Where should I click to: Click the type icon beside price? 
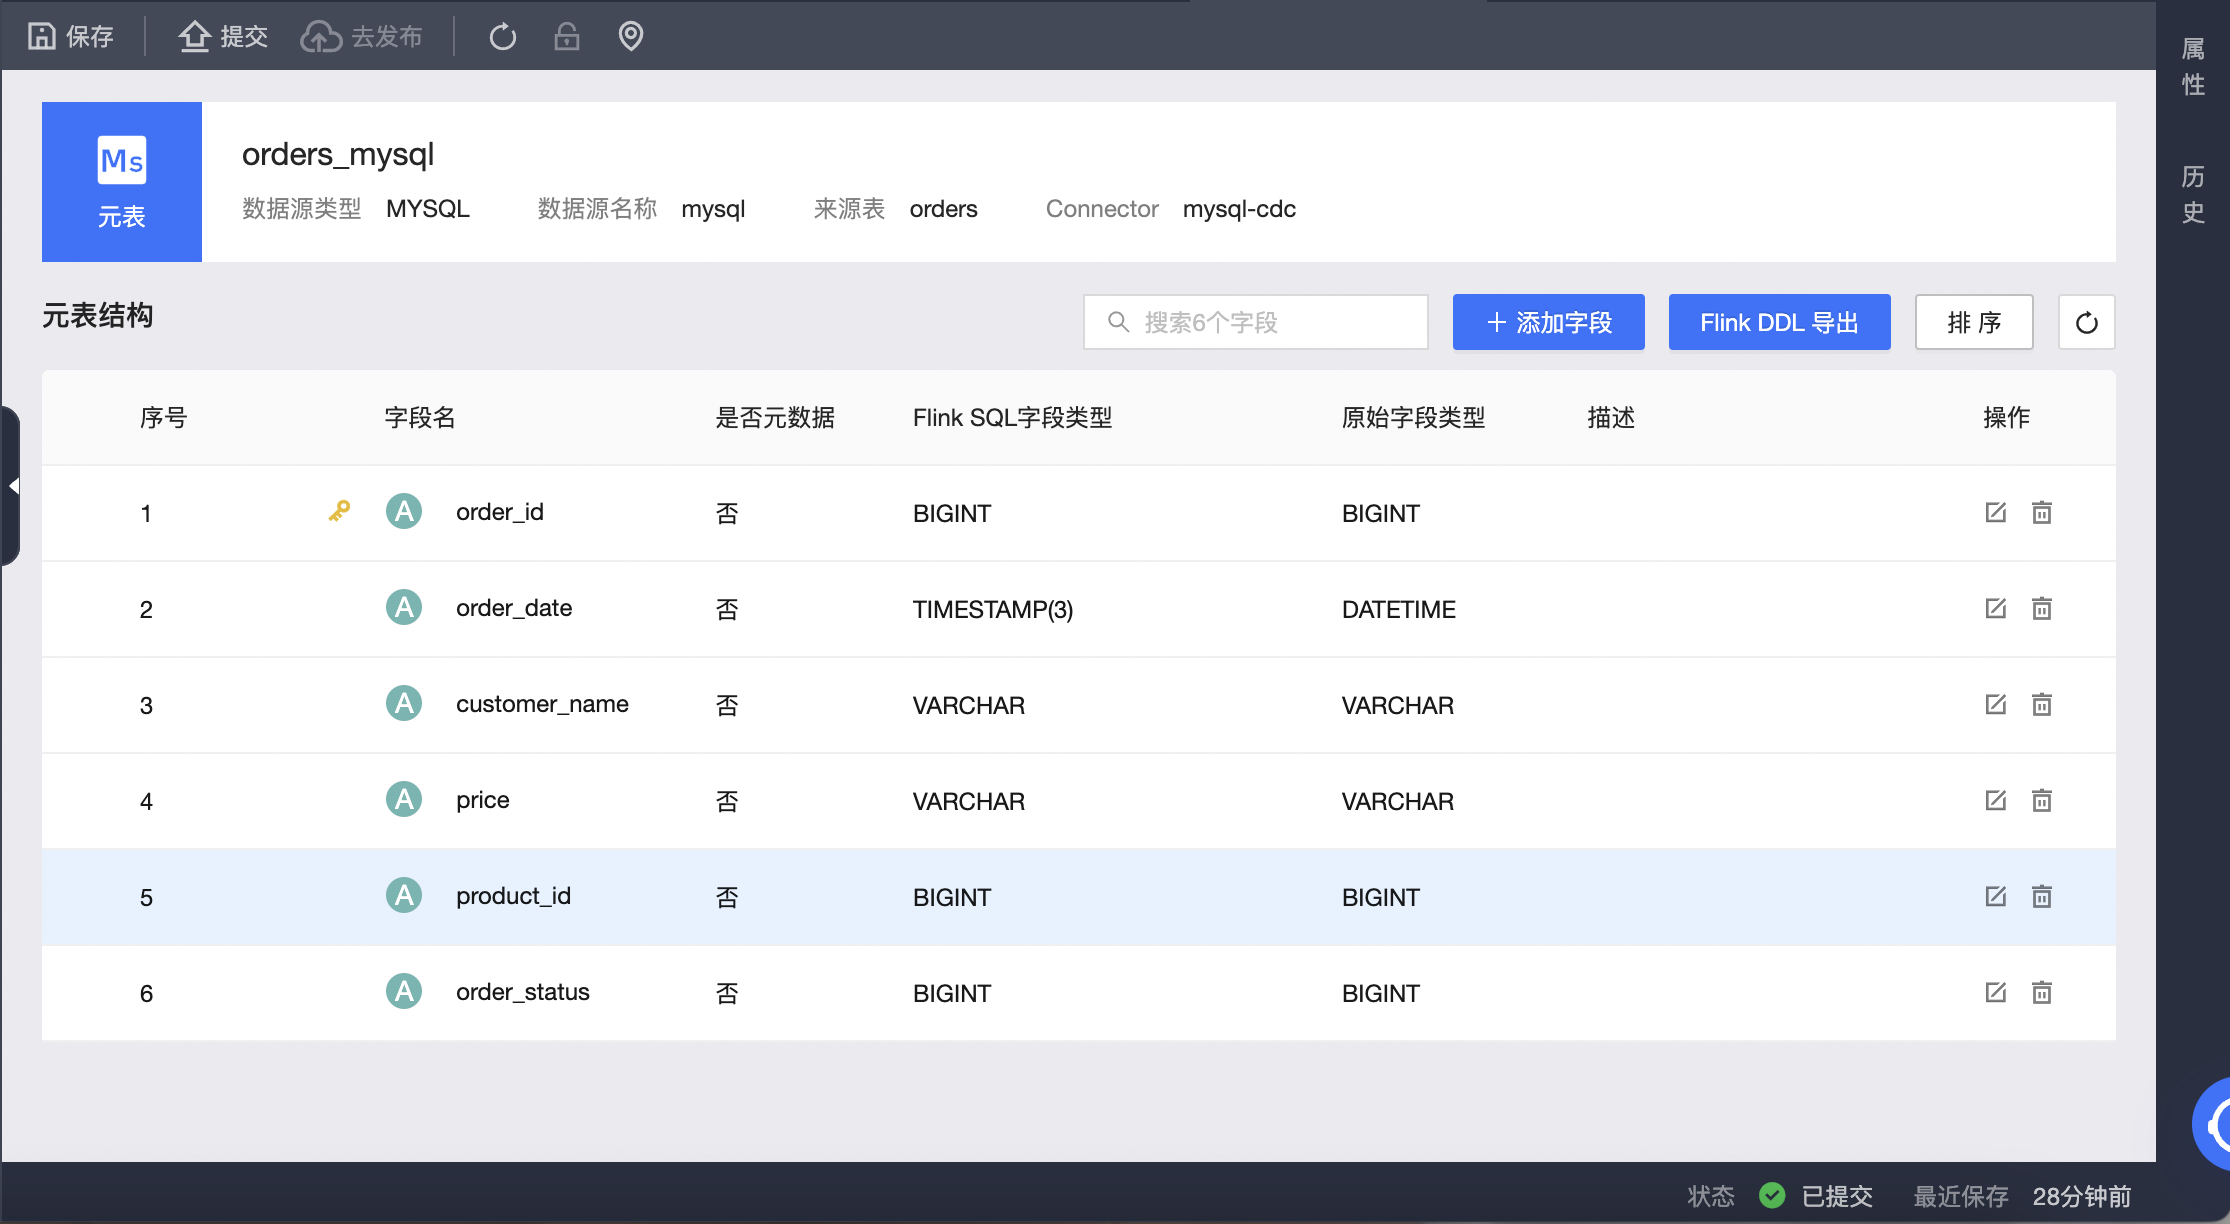(x=404, y=799)
